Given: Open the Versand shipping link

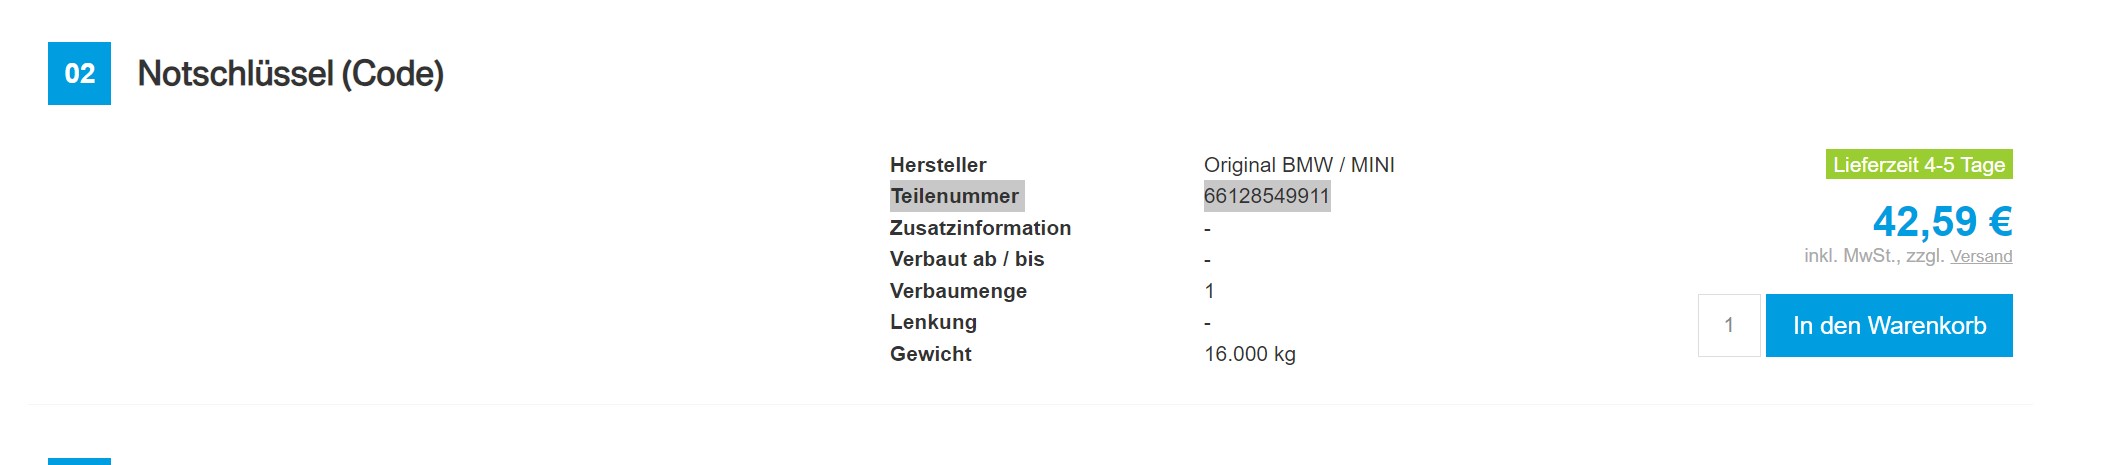Looking at the screenshot, I should 1981,256.
